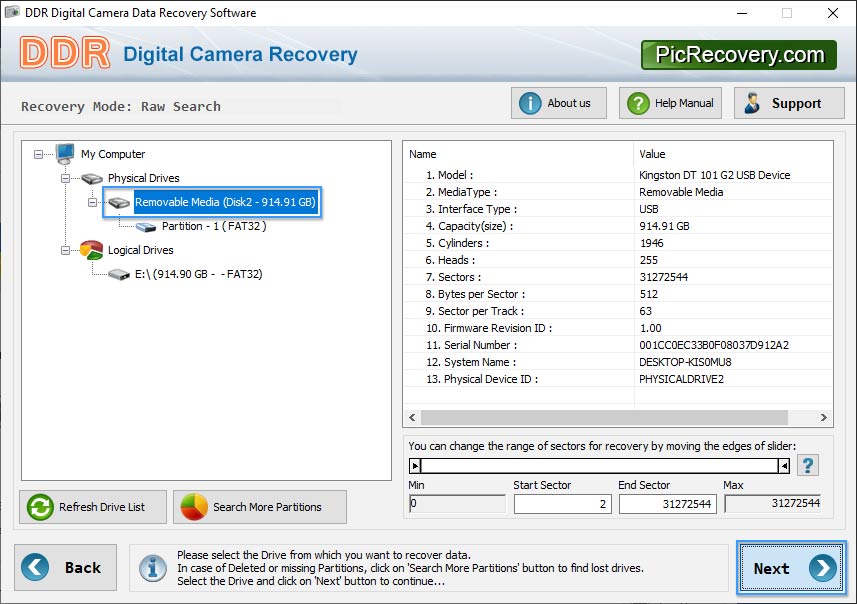The image size is (857, 604).
Task: Select the Interface Type row
Action: click(618, 209)
